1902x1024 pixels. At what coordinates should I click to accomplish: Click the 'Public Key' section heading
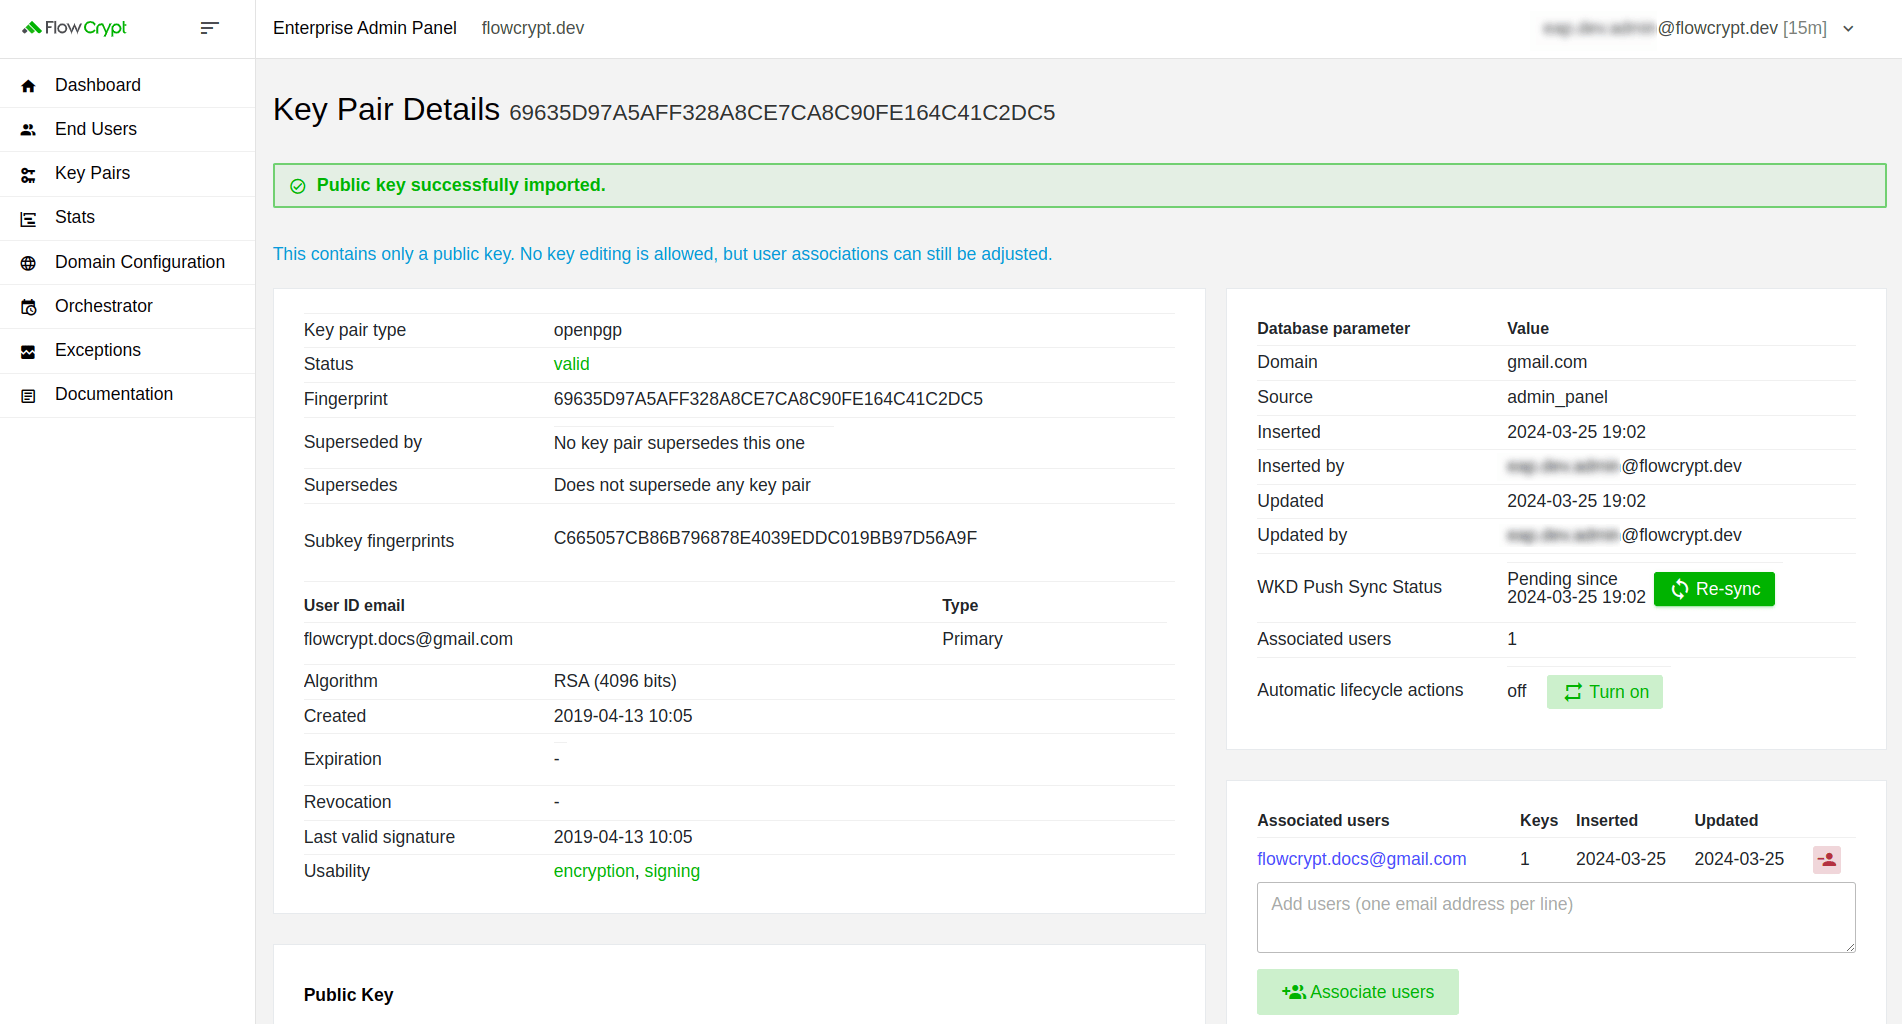point(348,995)
